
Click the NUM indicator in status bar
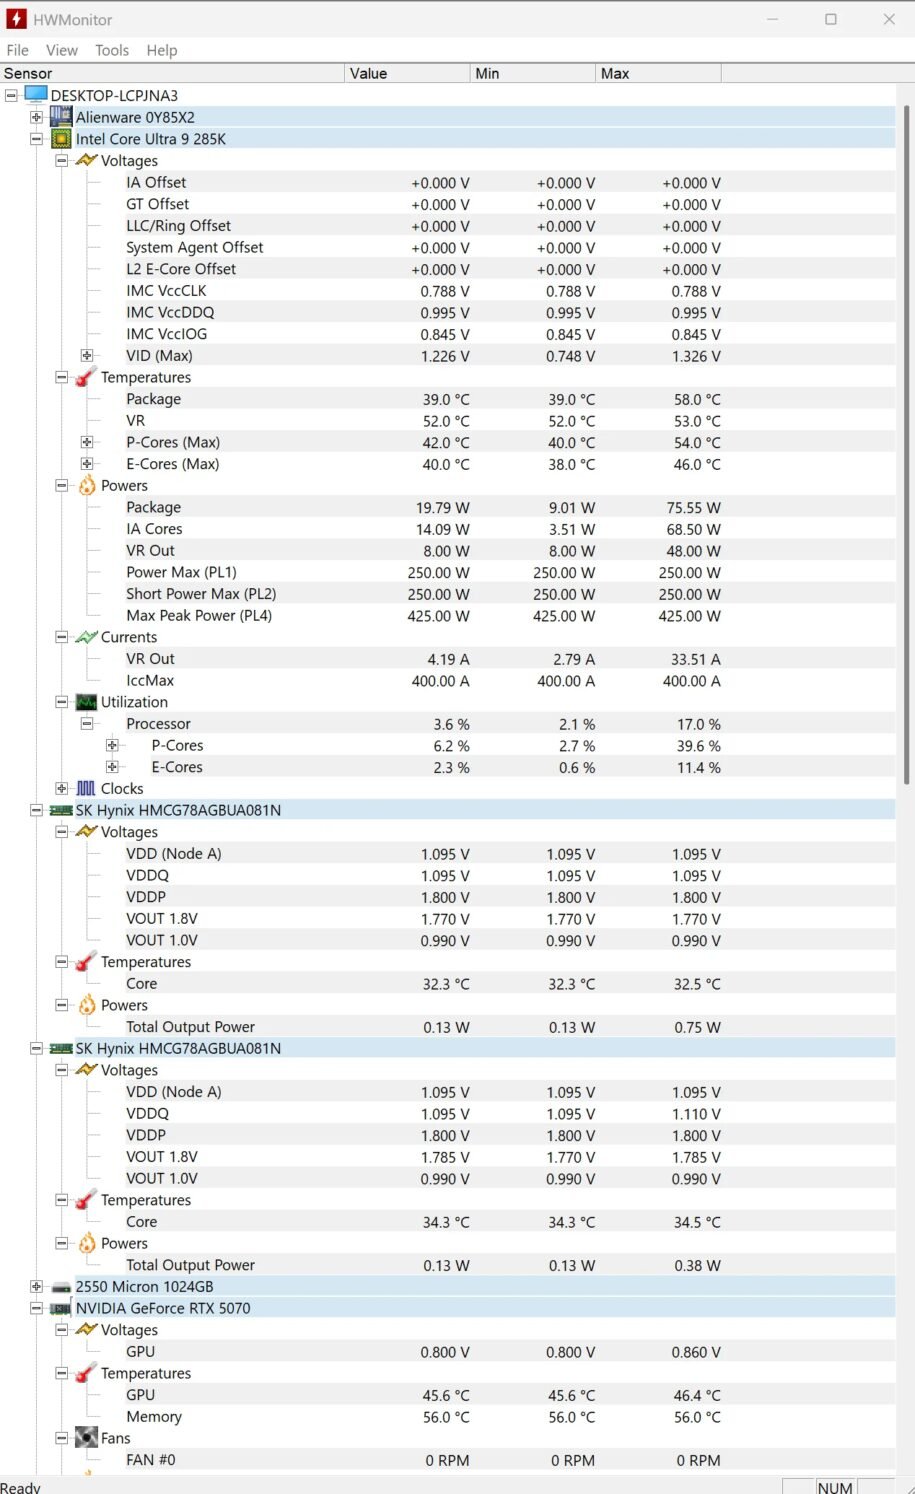(835, 1487)
